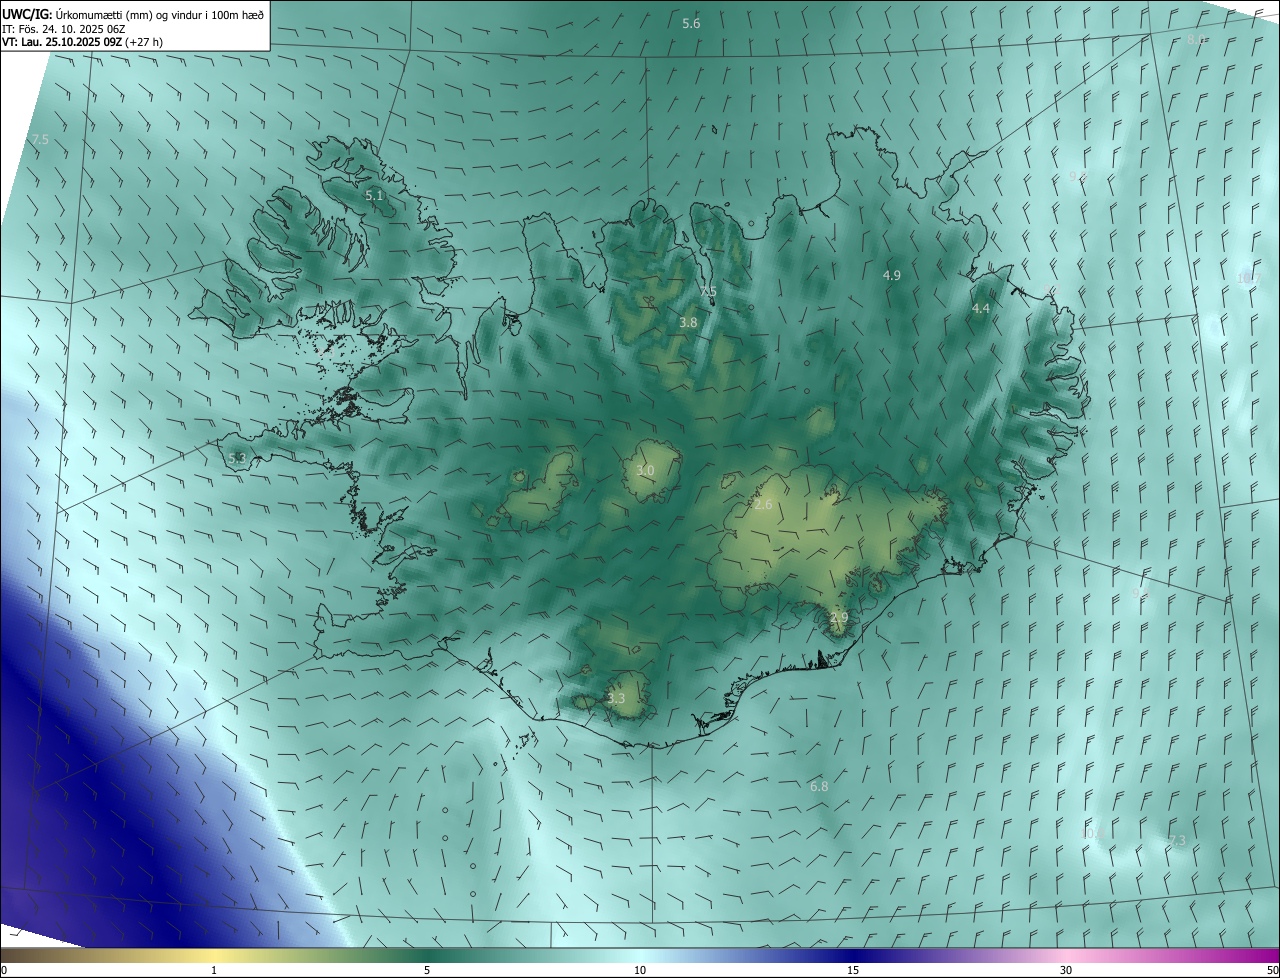Click the value 10.7 near the right edge
Viewport: 1280px width, 978px height.
click(x=1249, y=279)
